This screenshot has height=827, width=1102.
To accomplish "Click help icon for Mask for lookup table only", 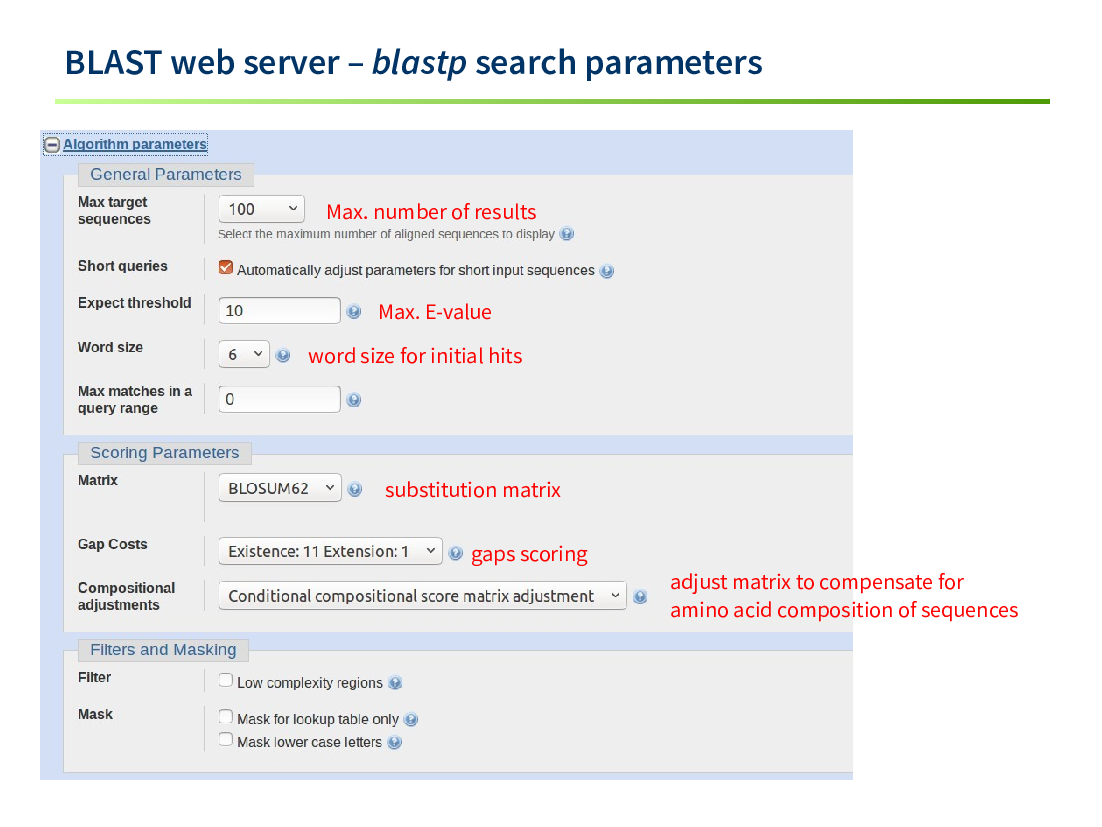I will point(412,719).
